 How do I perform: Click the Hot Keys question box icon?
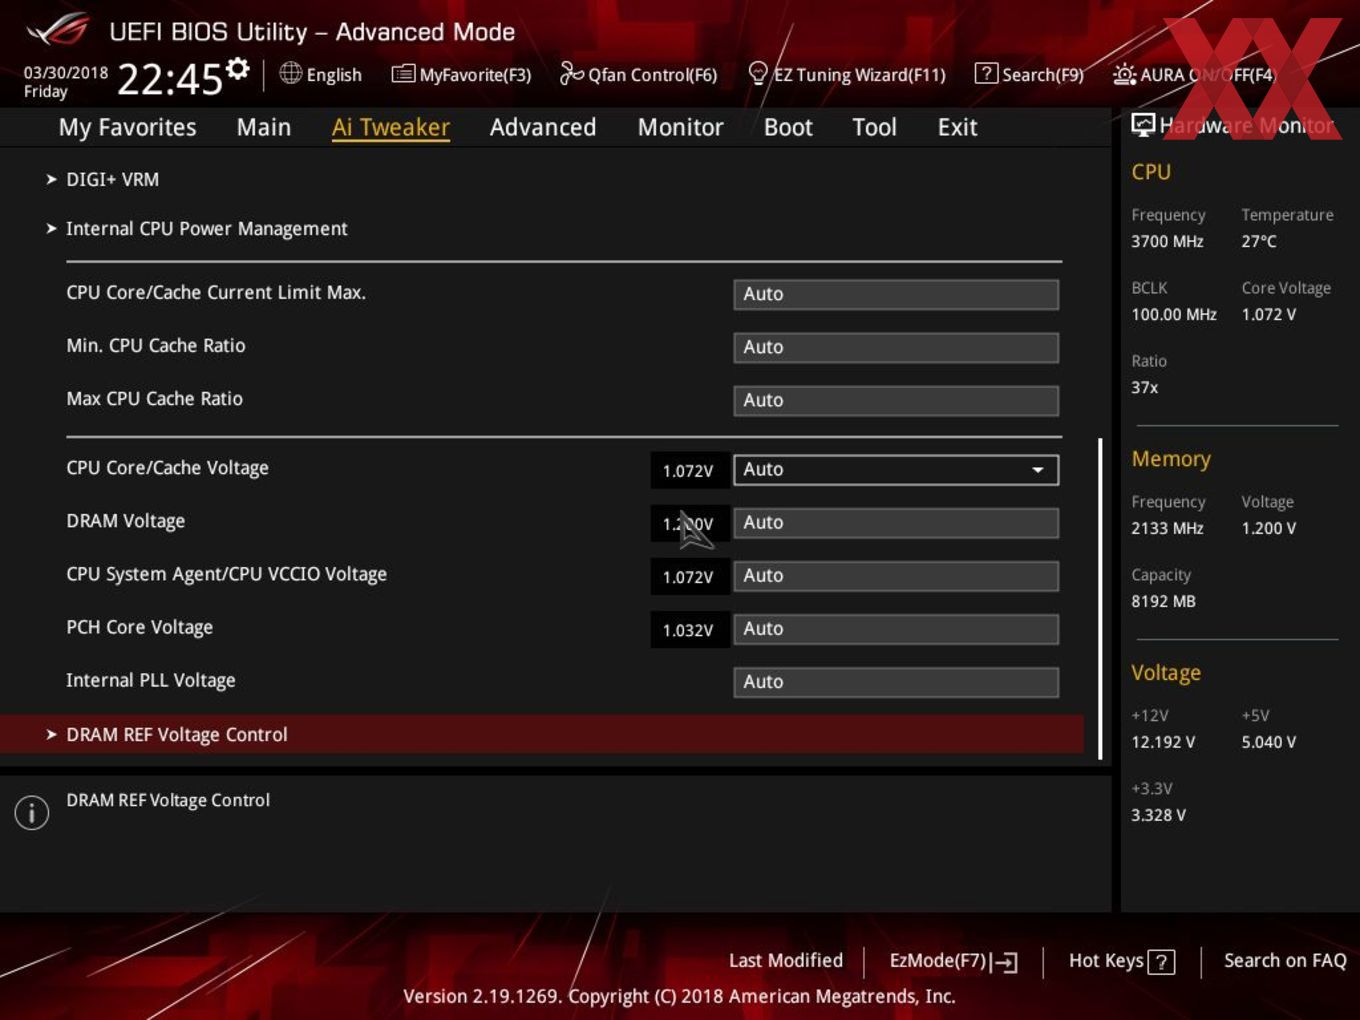(x=1161, y=962)
